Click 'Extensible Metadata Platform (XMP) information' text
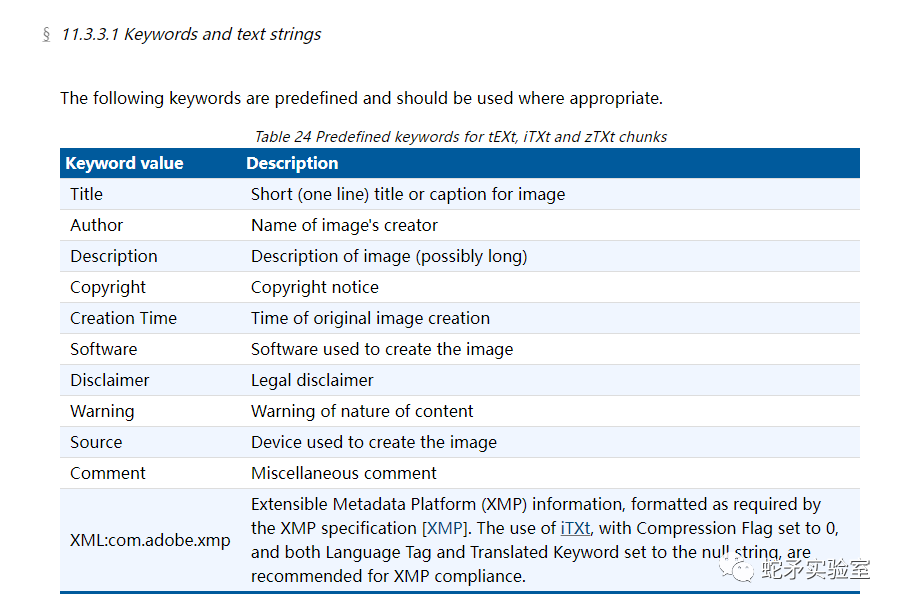Viewport: 900px width, 609px height. (x=437, y=504)
